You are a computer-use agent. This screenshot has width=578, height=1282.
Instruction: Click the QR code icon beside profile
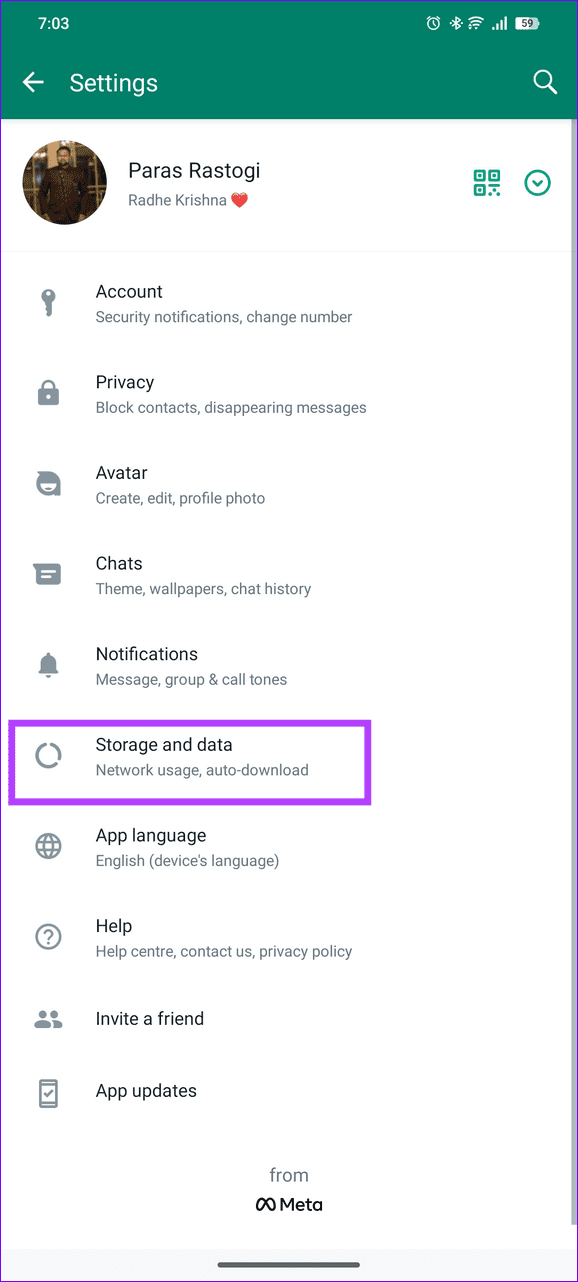[487, 183]
